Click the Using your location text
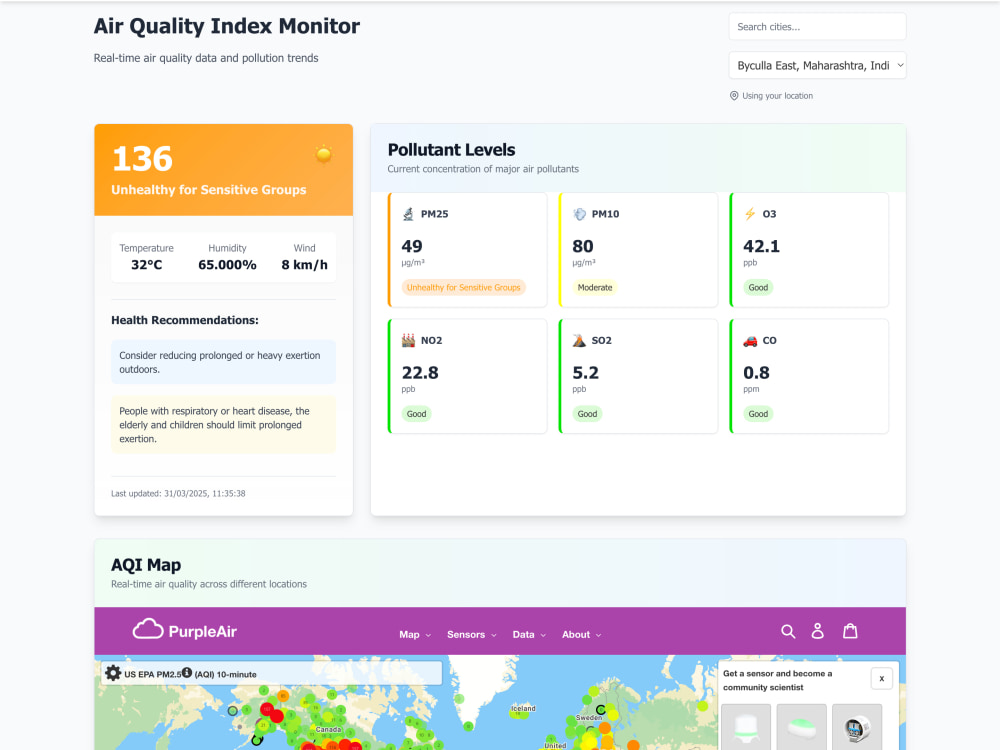 (777, 96)
